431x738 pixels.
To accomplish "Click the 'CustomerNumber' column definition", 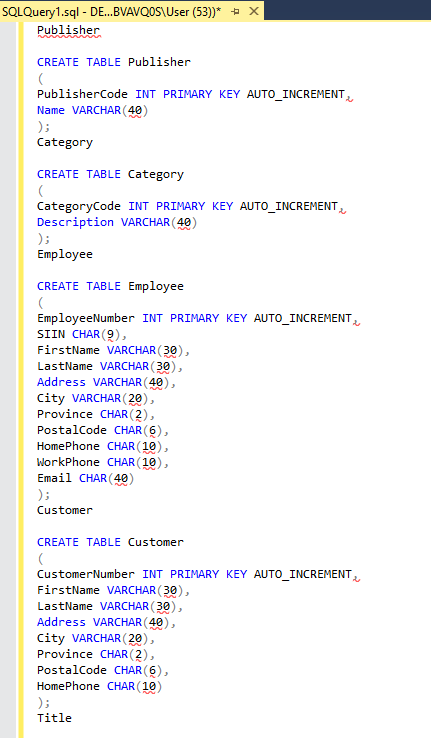I will click(198, 574).
